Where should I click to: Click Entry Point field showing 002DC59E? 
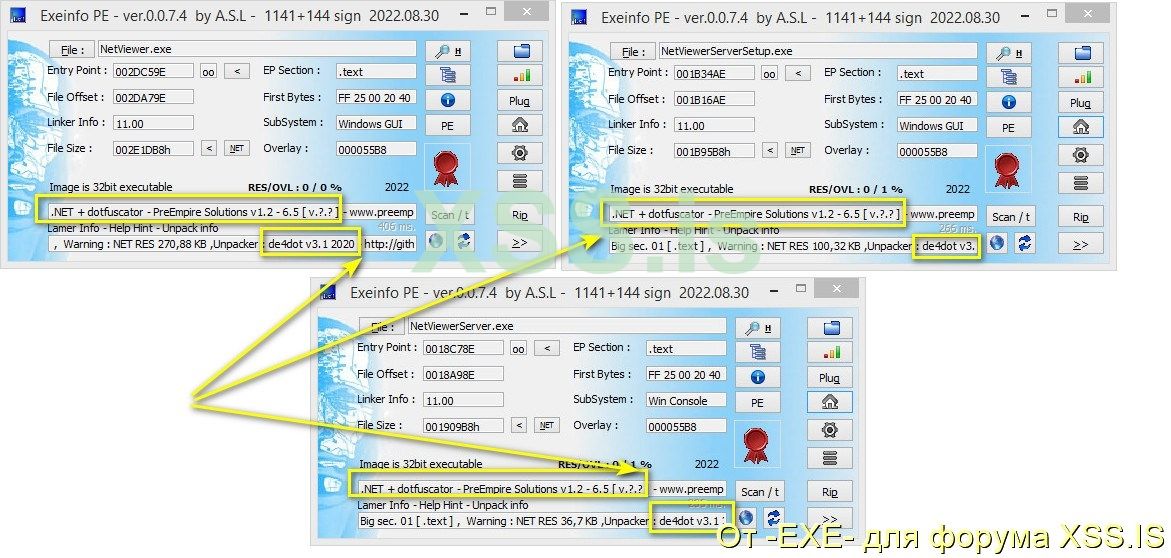(x=153, y=72)
